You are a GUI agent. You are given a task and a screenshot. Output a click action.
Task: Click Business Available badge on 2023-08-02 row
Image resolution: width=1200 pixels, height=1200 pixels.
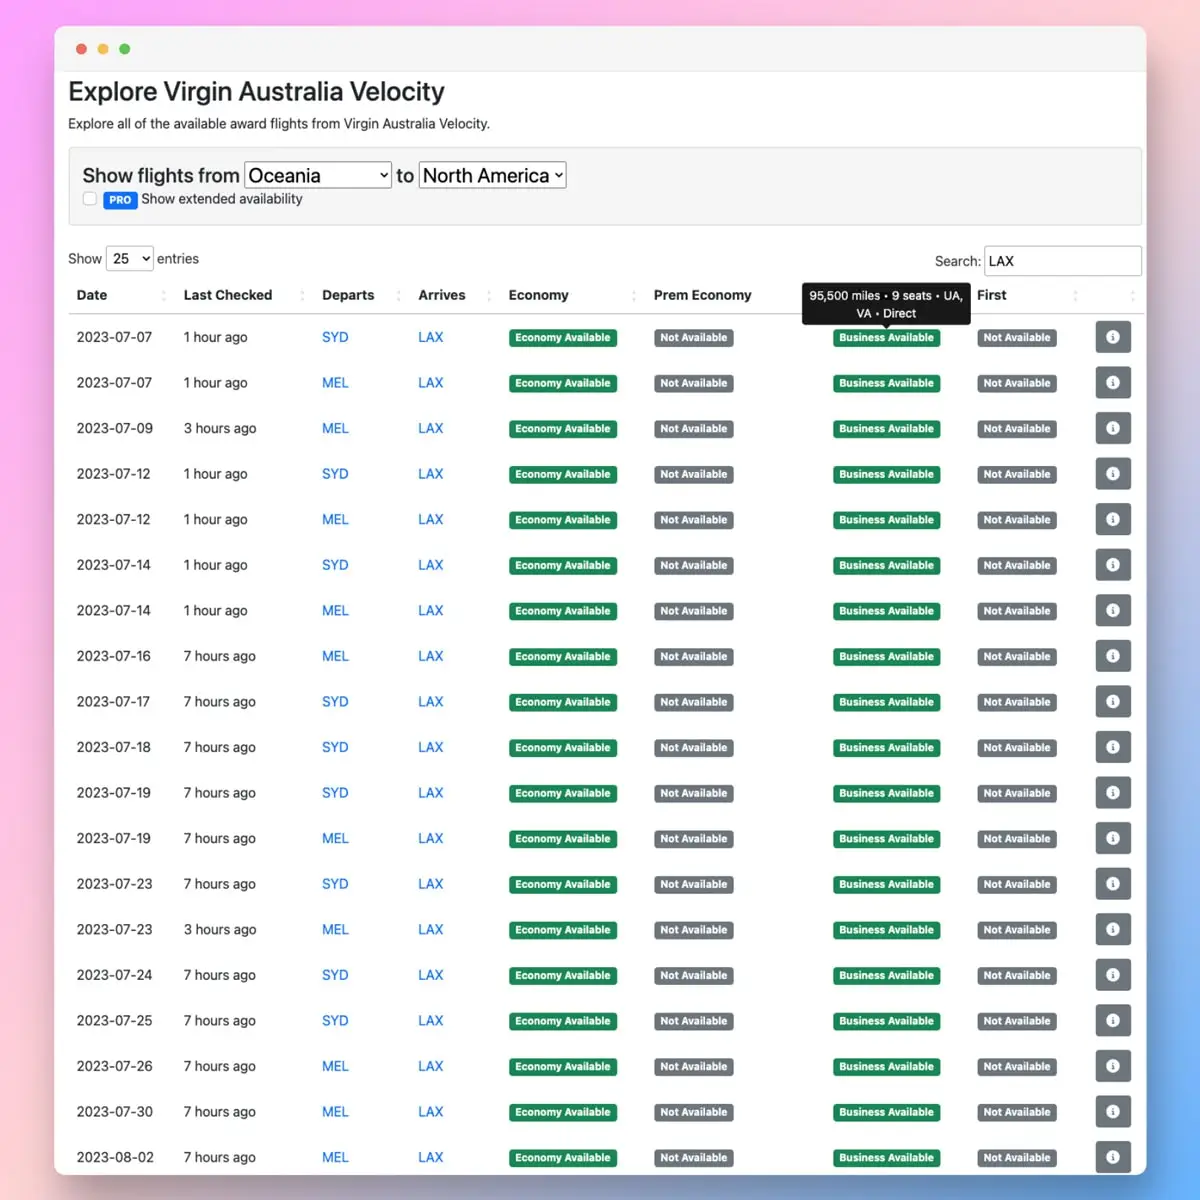tap(887, 1158)
